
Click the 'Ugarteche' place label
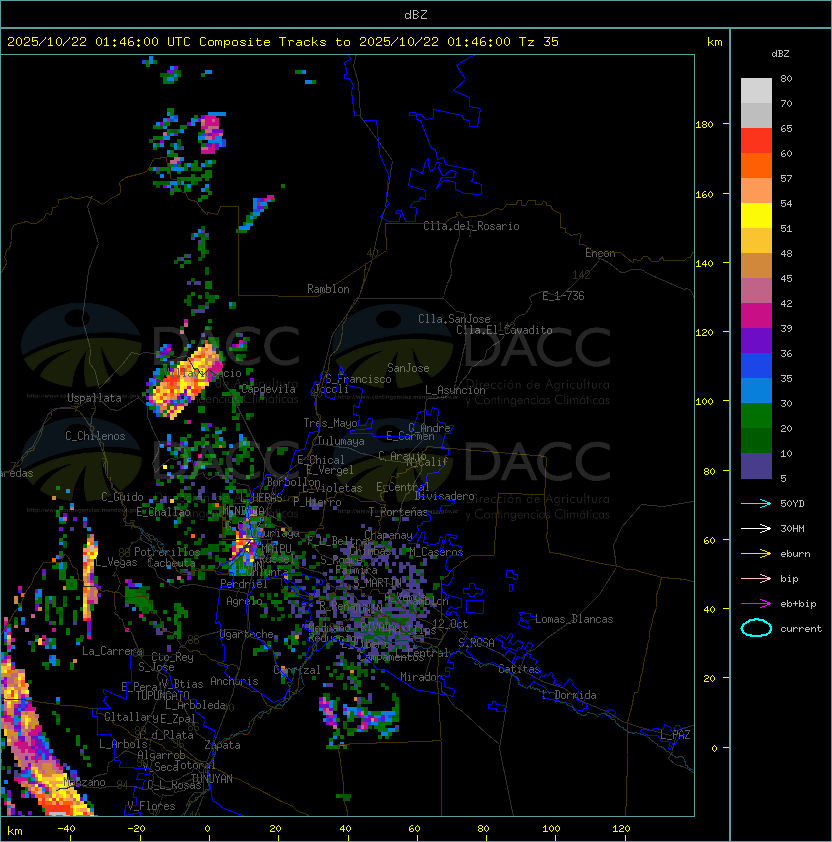247,634
